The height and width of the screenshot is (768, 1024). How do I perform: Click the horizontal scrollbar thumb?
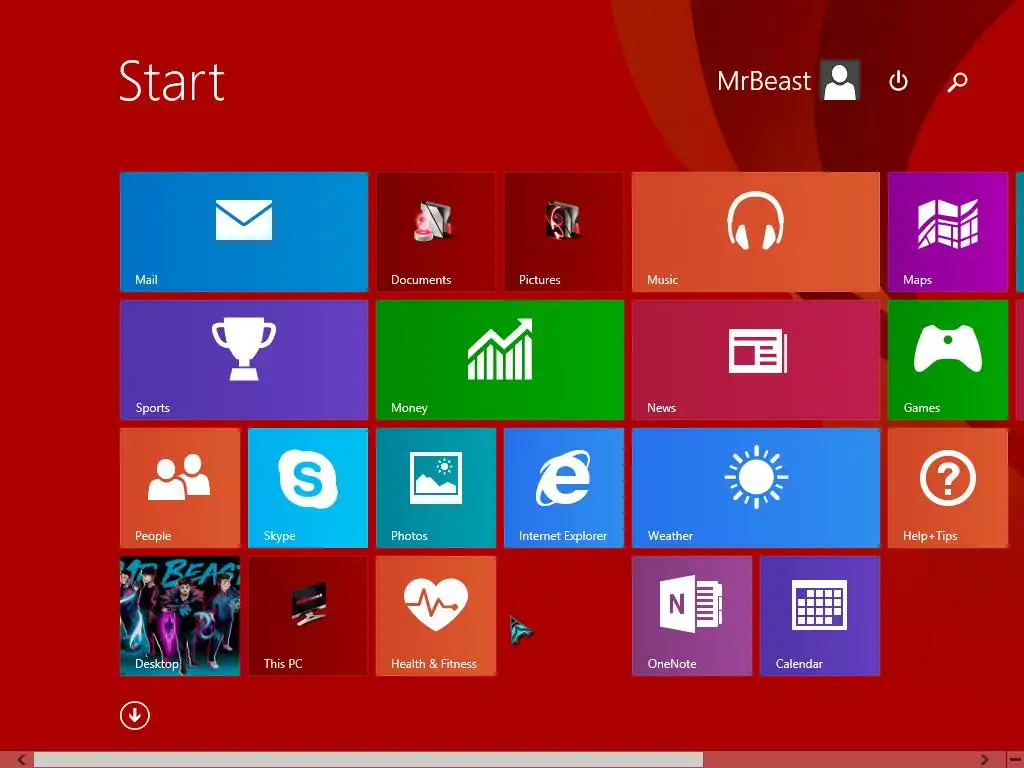pyautogui.click(x=368, y=760)
